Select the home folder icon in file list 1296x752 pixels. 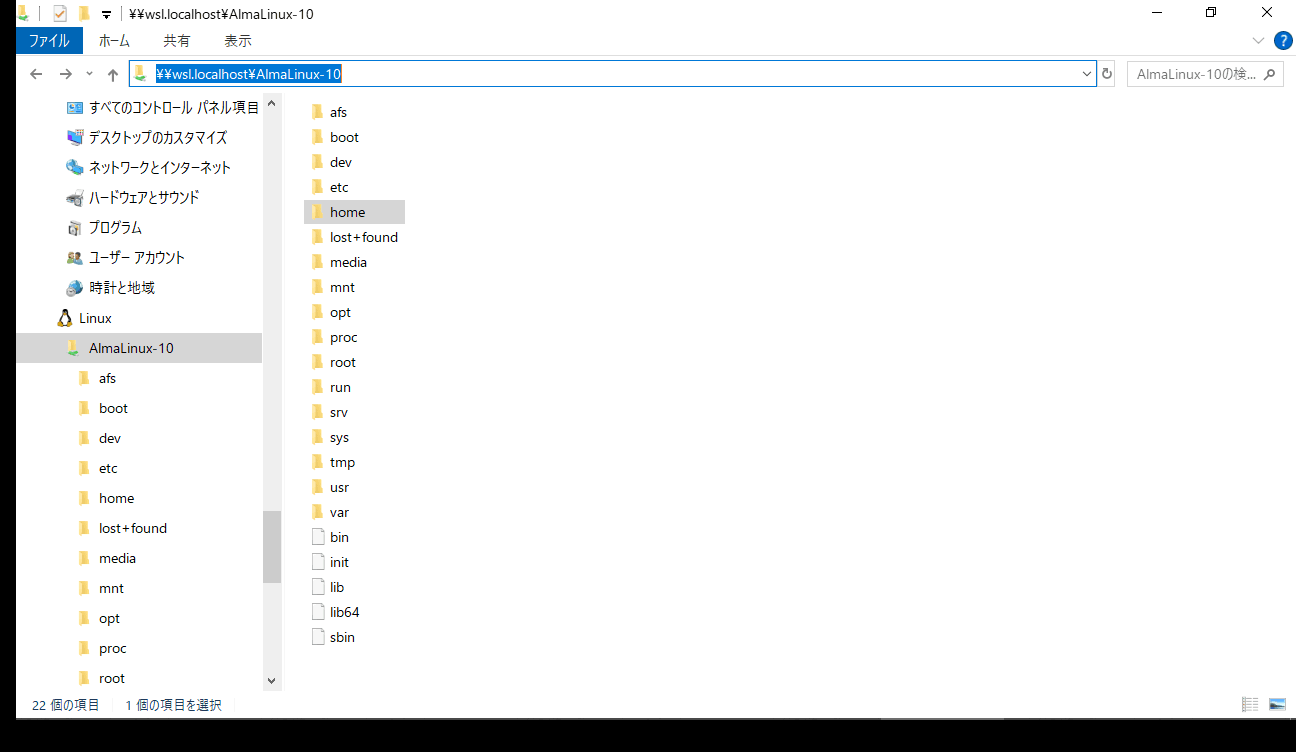(318, 212)
